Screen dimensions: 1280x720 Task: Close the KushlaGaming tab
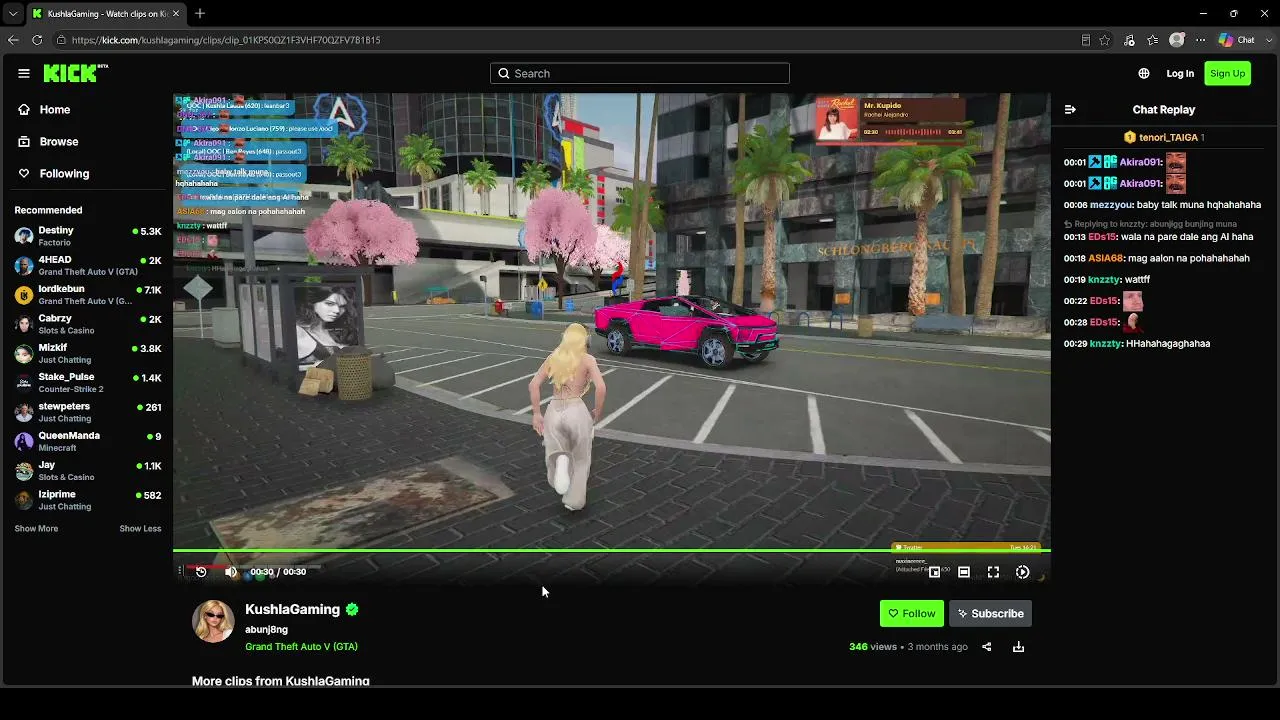176,13
